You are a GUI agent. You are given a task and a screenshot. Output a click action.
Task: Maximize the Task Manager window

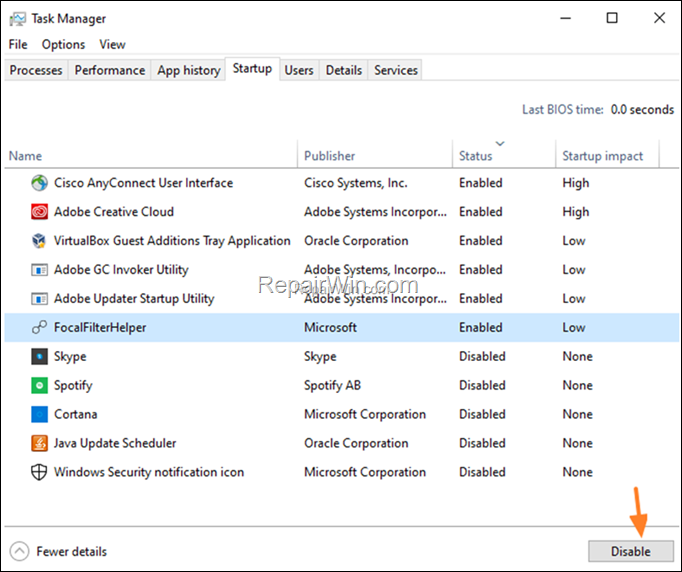[612, 18]
